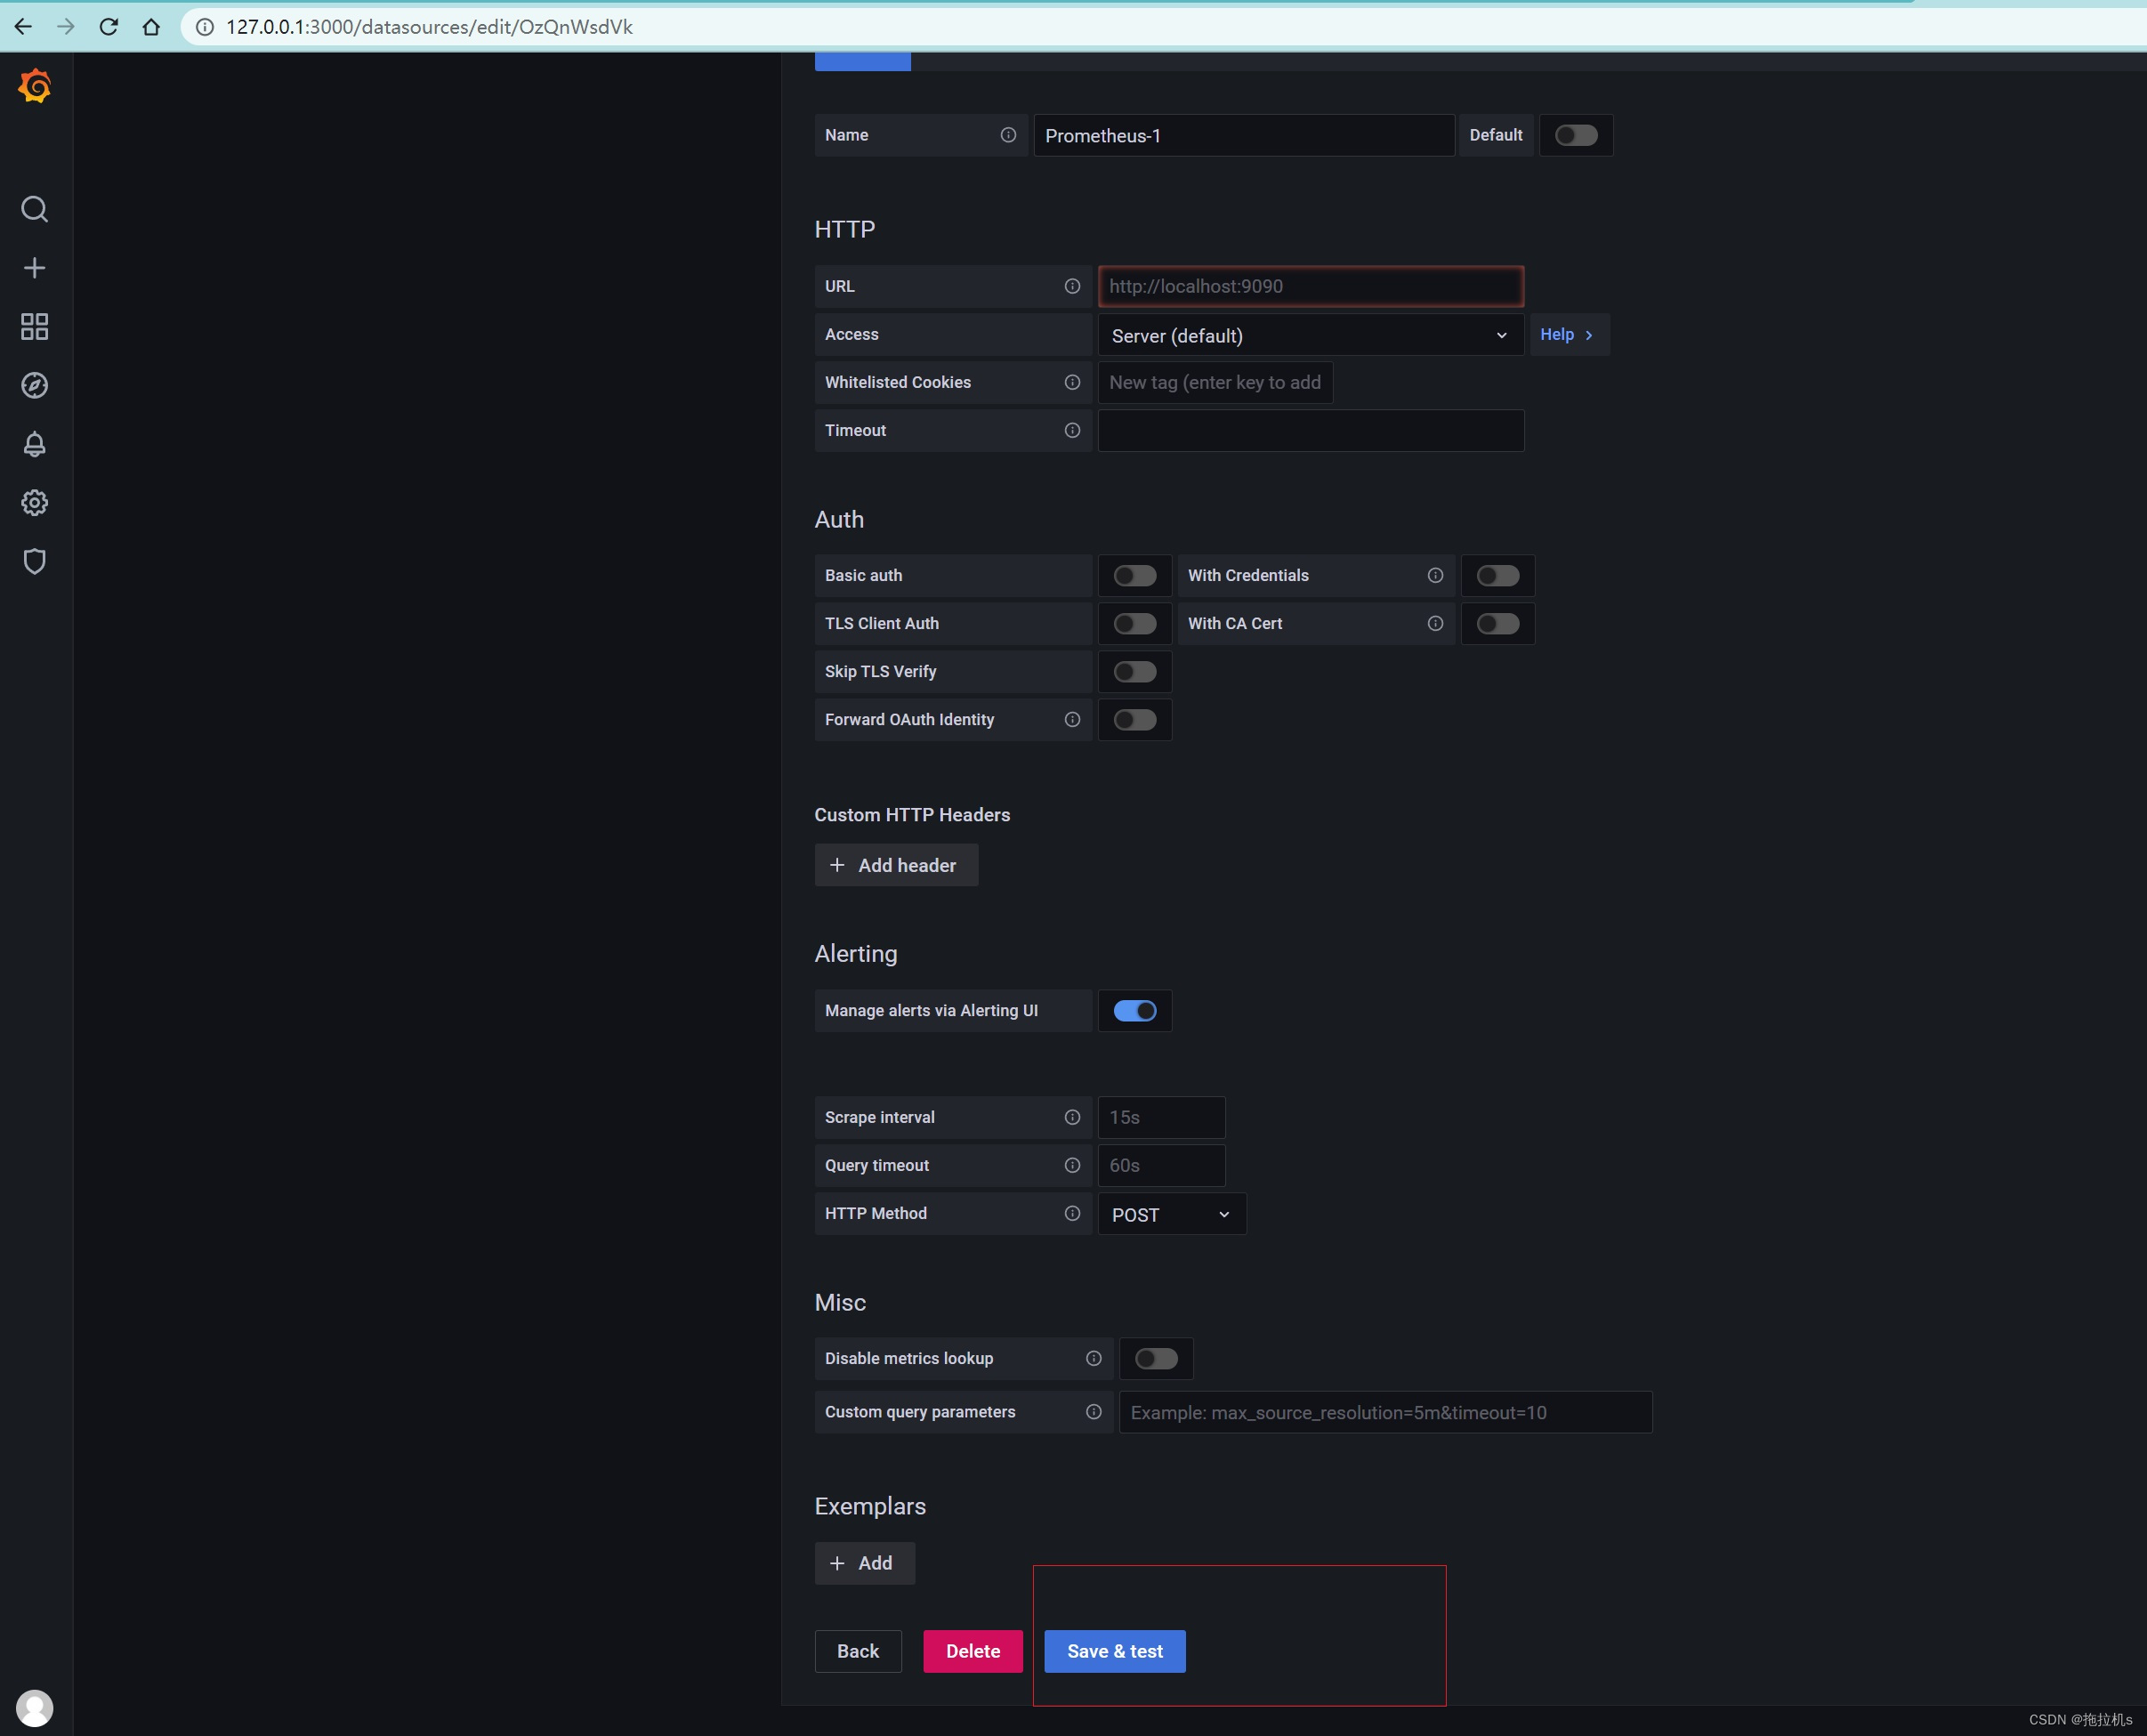Image resolution: width=2147 pixels, height=1736 pixels.
Task: Click the Add header button
Action: click(896, 865)
